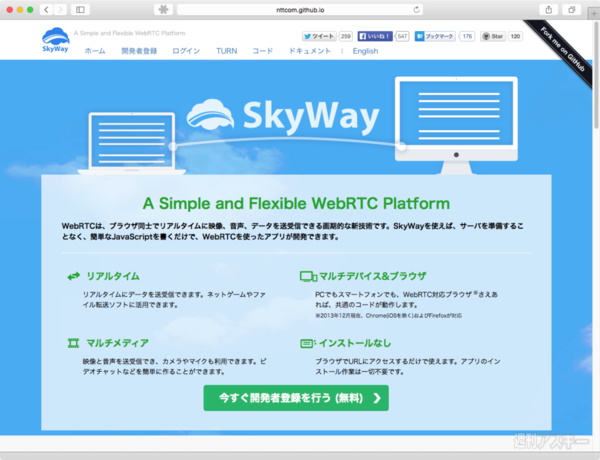
Task: Click the extension icon left of address bar
Action: [x=163, y=10]
